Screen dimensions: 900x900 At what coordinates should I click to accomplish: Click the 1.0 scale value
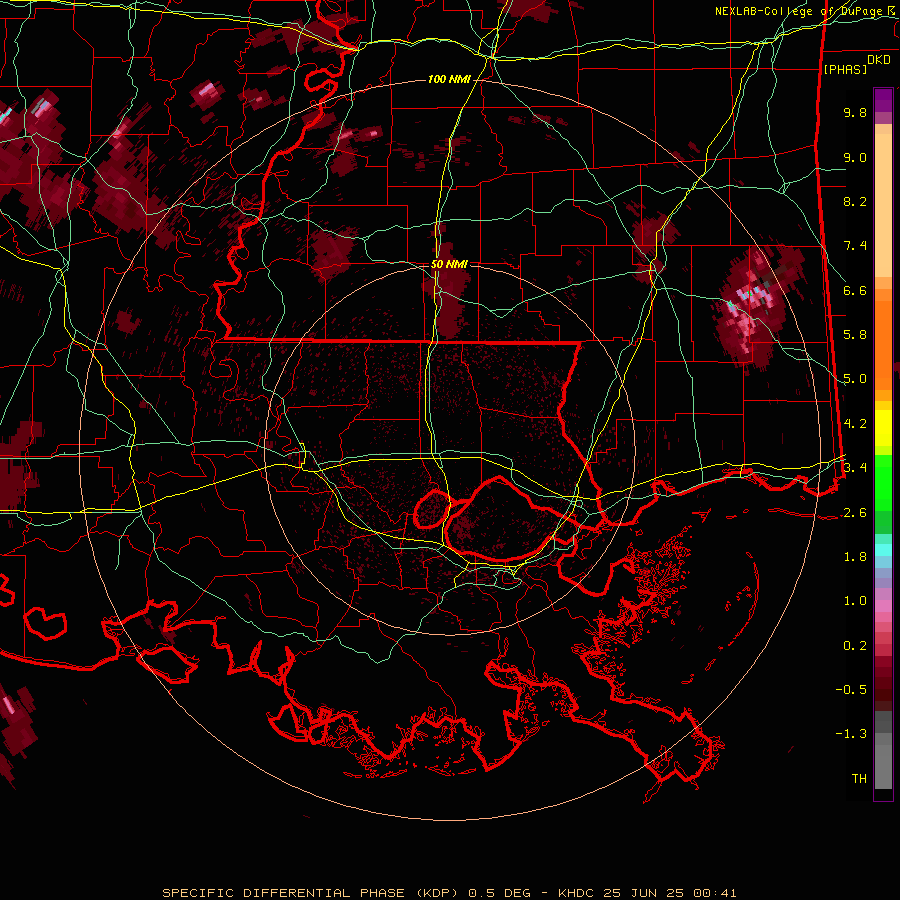[855, 601]
